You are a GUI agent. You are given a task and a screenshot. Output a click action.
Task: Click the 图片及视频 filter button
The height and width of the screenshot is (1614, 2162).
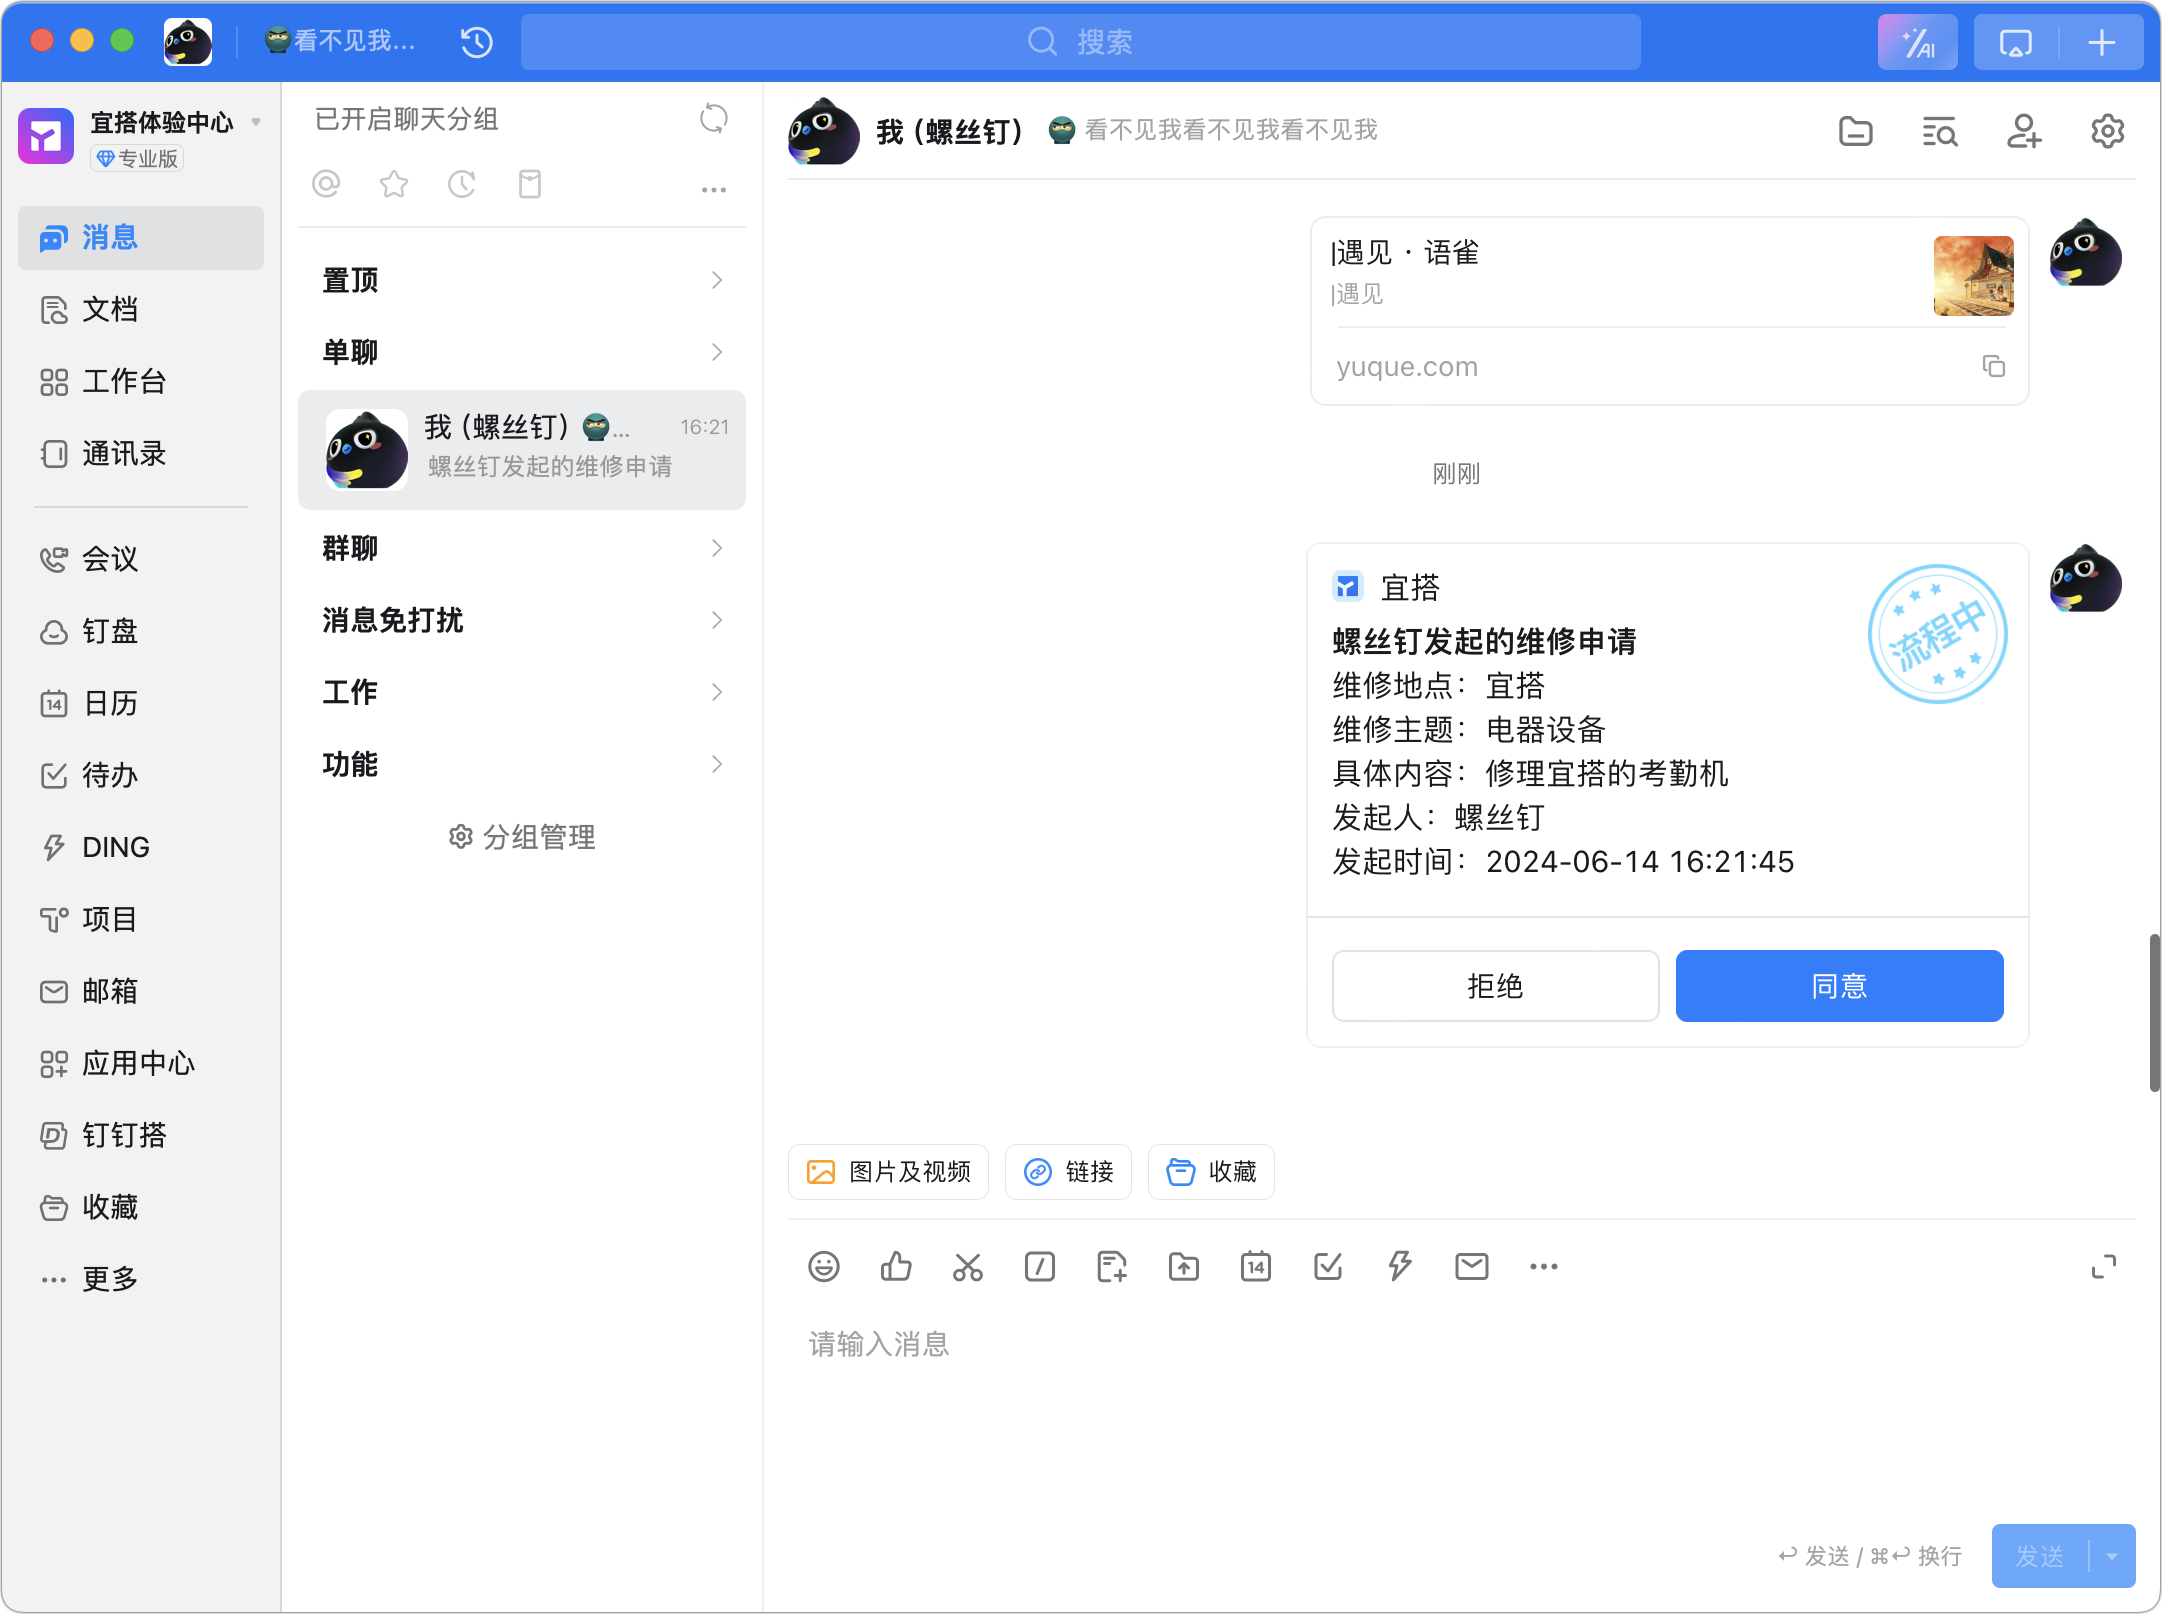tap(888, 1172)
